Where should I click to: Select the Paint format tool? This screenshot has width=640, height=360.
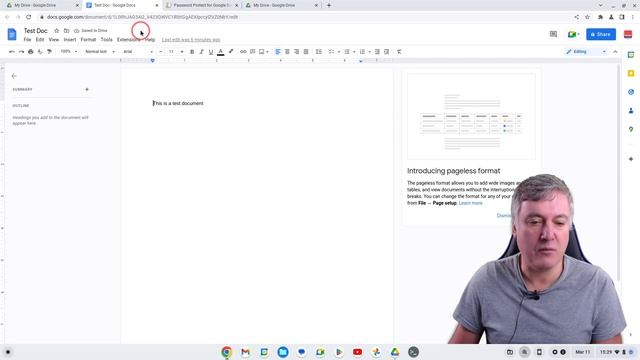tap(49, 52)
